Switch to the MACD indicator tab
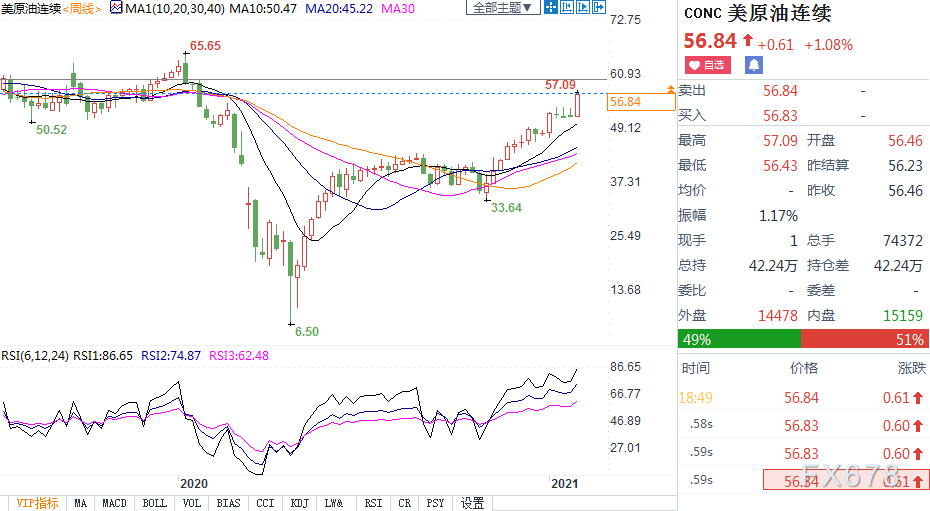 [x=115, y=503]
